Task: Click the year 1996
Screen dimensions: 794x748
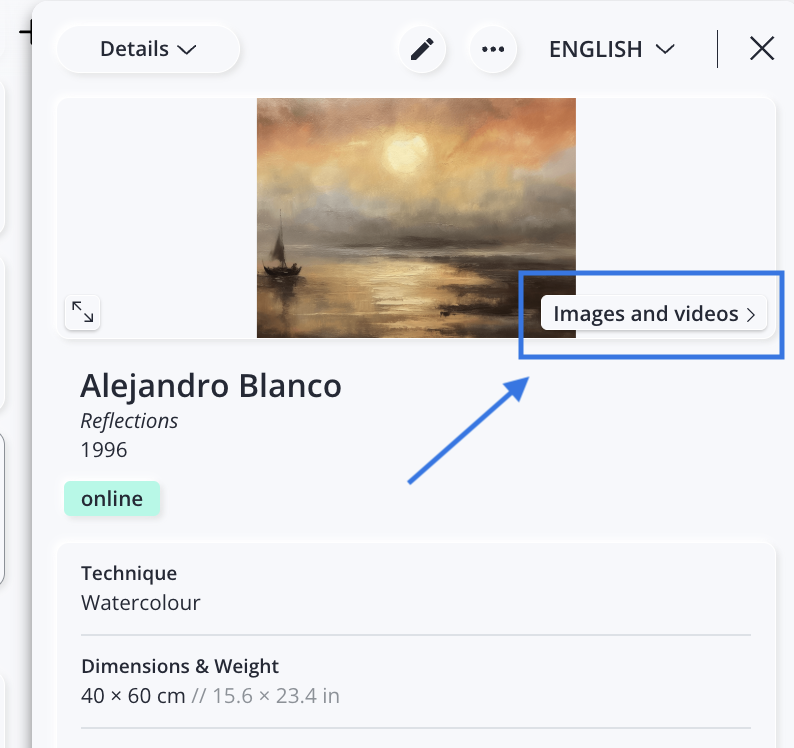Action: (x=104, y=450)
